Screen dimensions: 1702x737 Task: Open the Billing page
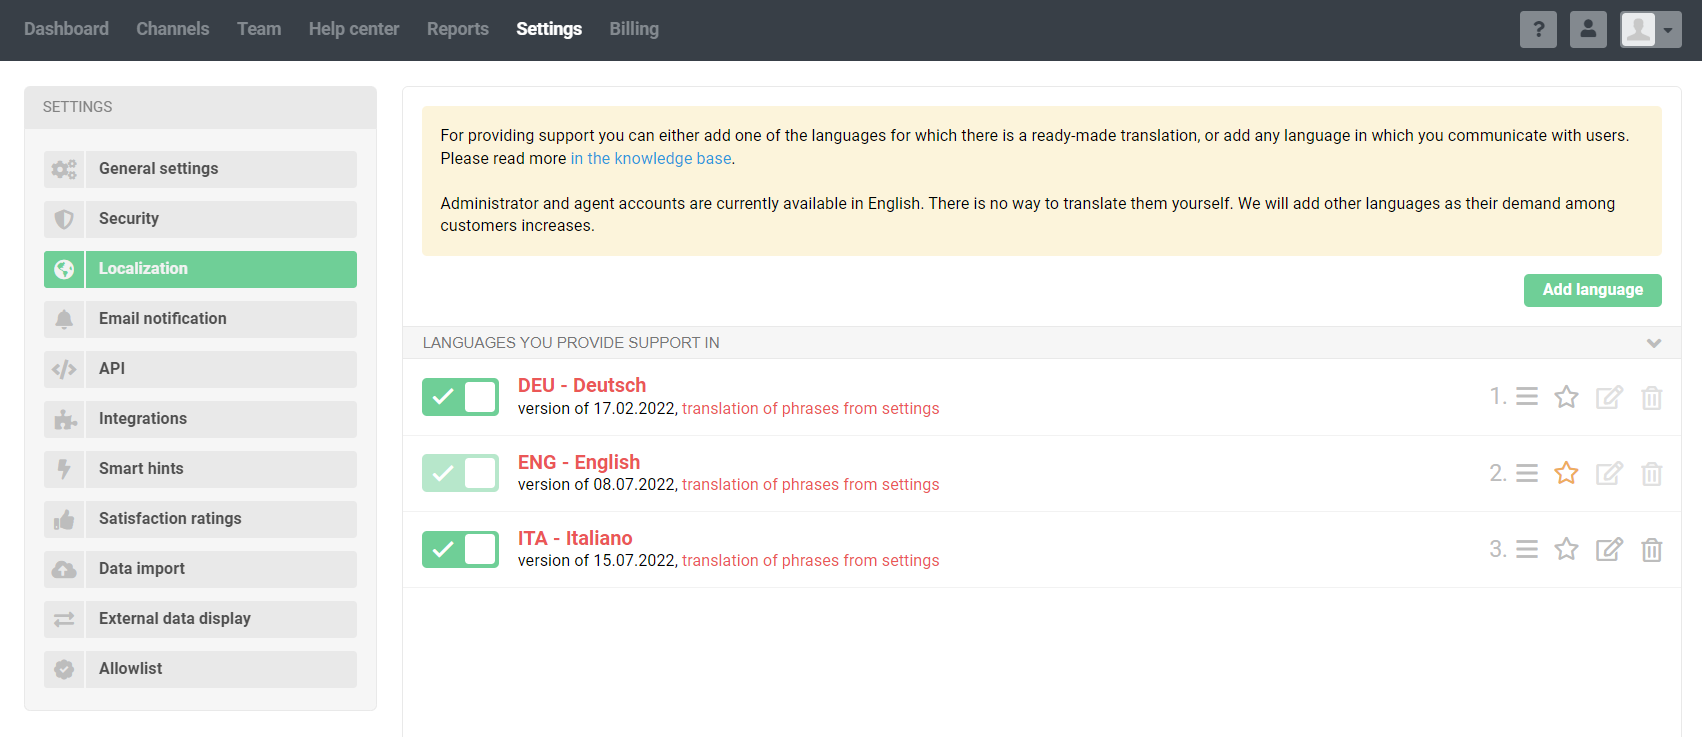coord(634,29)
